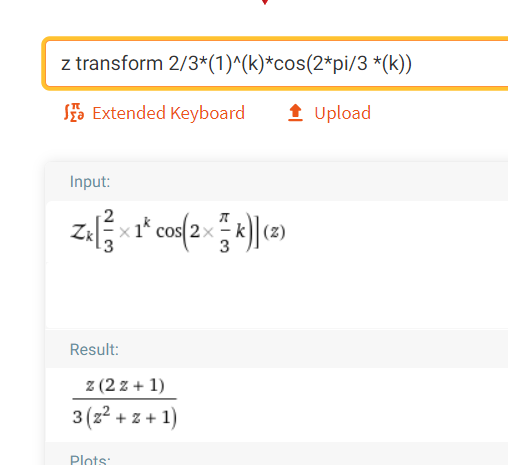This screenshot has height=465, width=508.
Task: Click the numerator z(2z+1) of the result
Action: point(125,386)
